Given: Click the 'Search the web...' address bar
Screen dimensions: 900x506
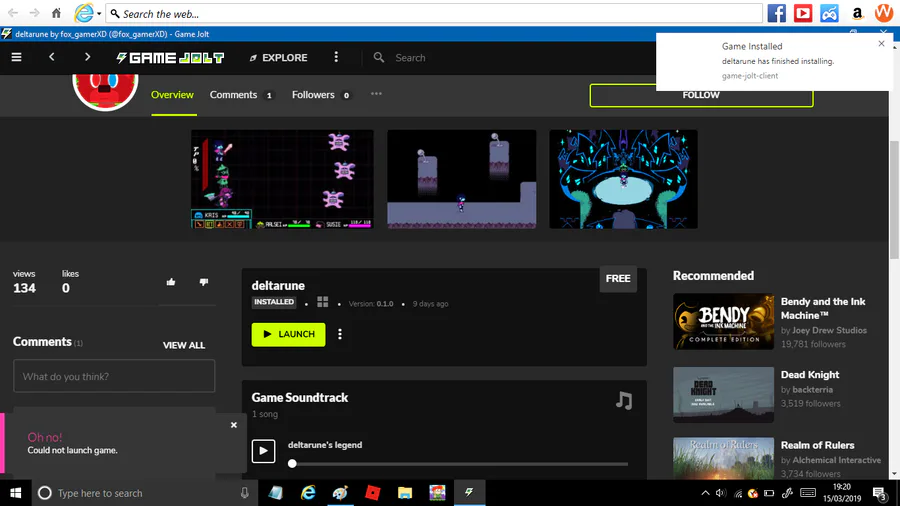Looking at the screenshot, I should click(x=434, y=13).
